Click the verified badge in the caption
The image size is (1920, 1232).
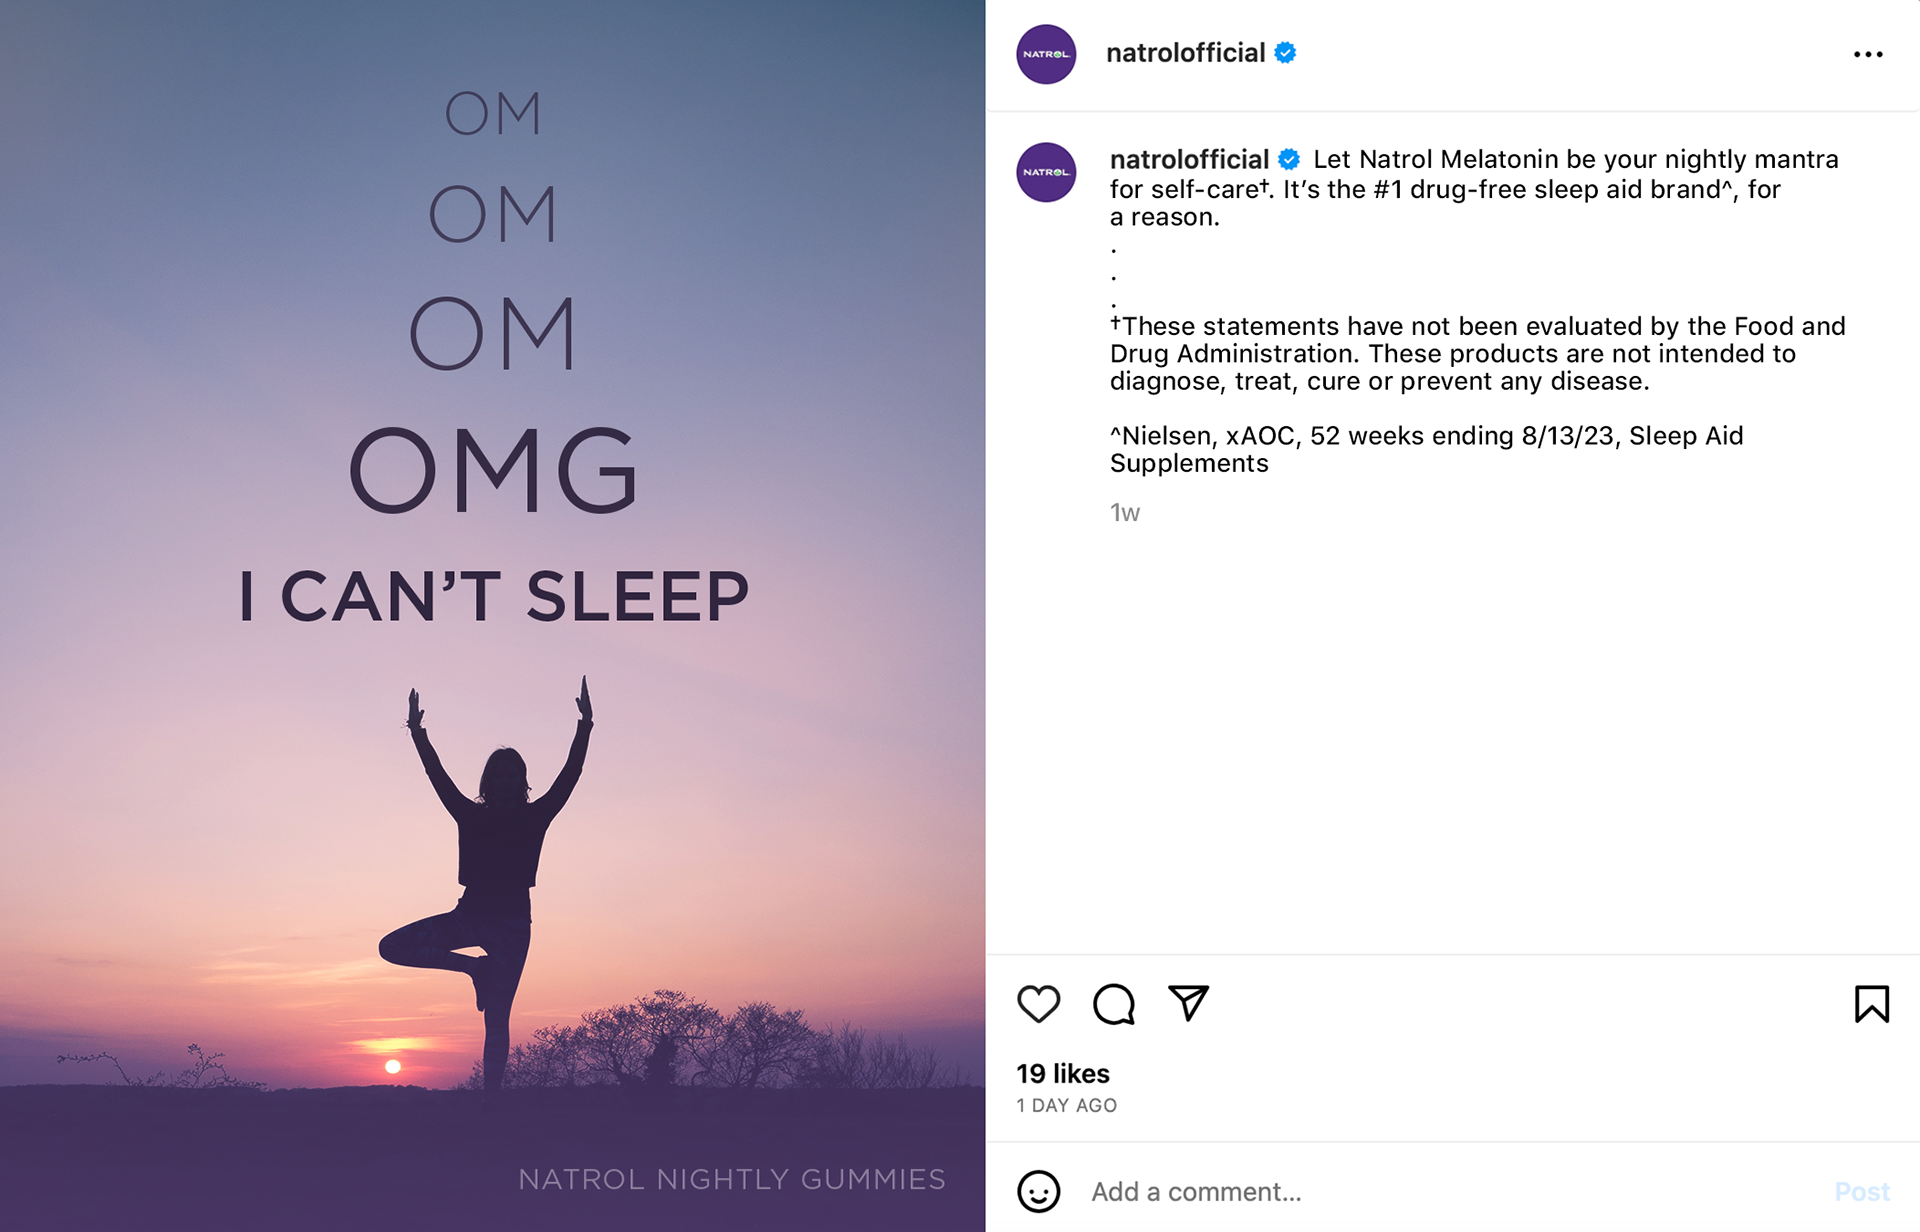coord(1290,159)
